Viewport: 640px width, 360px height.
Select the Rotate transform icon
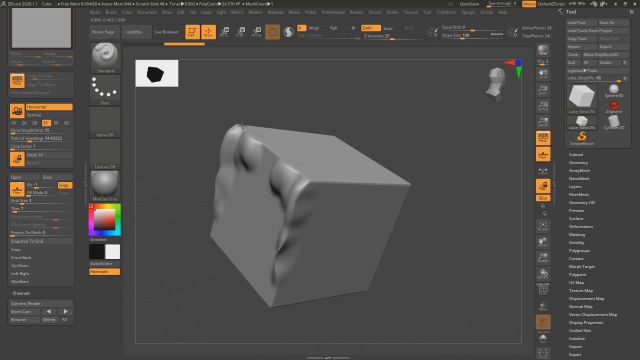point(257,32)
